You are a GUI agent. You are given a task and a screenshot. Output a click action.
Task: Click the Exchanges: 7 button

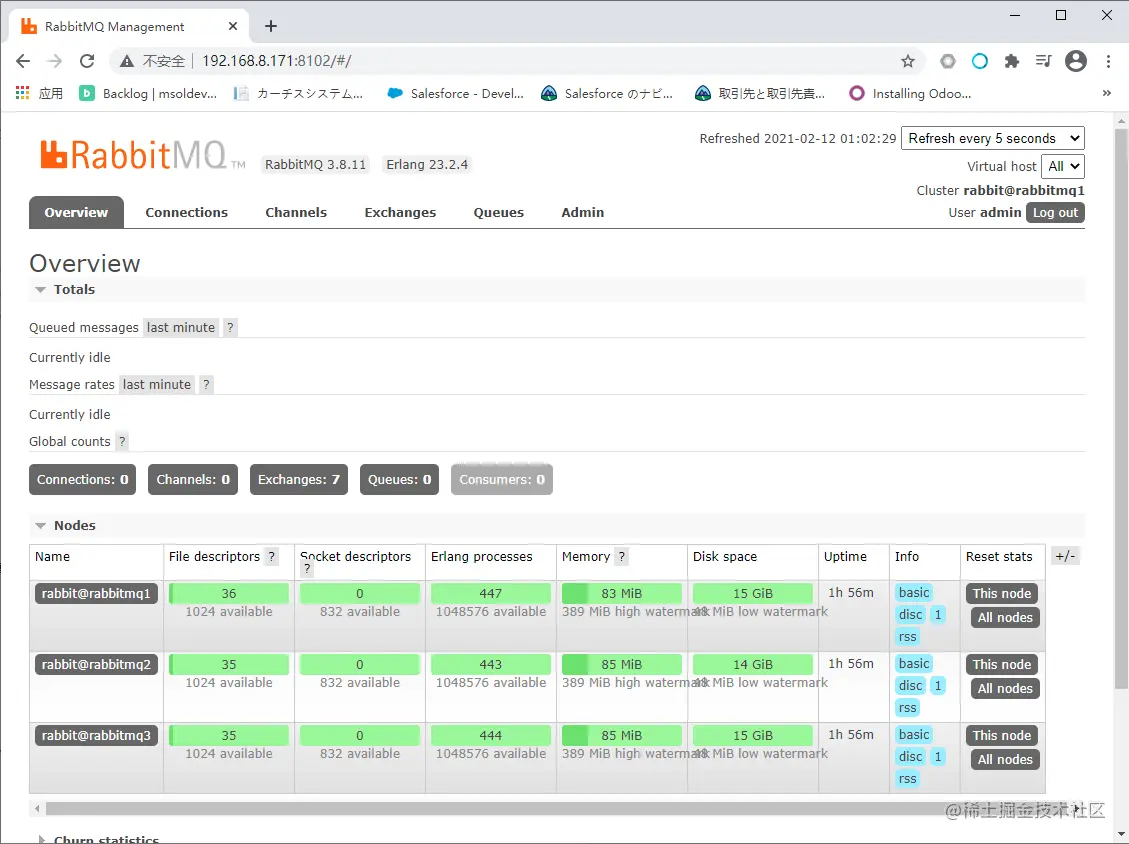tap(299, 480)
